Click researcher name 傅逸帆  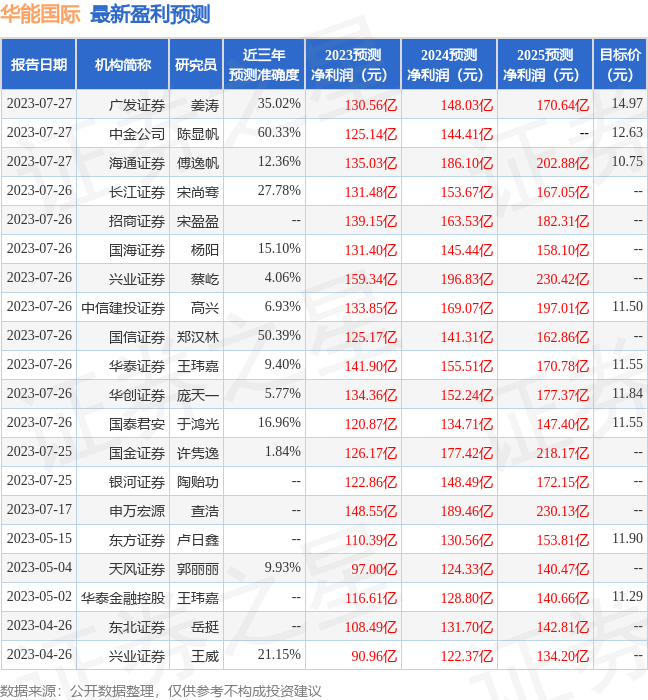[x=198, y=163]
